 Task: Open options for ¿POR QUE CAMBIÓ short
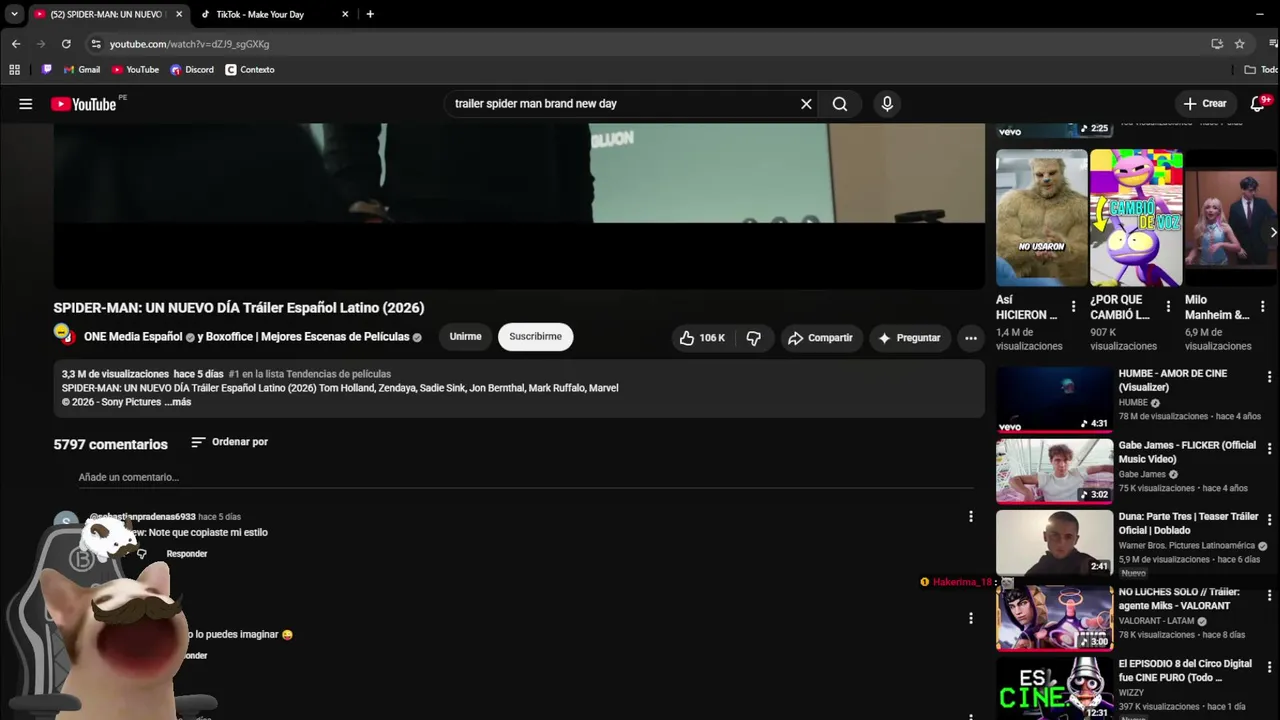(x=1168, y=307)
